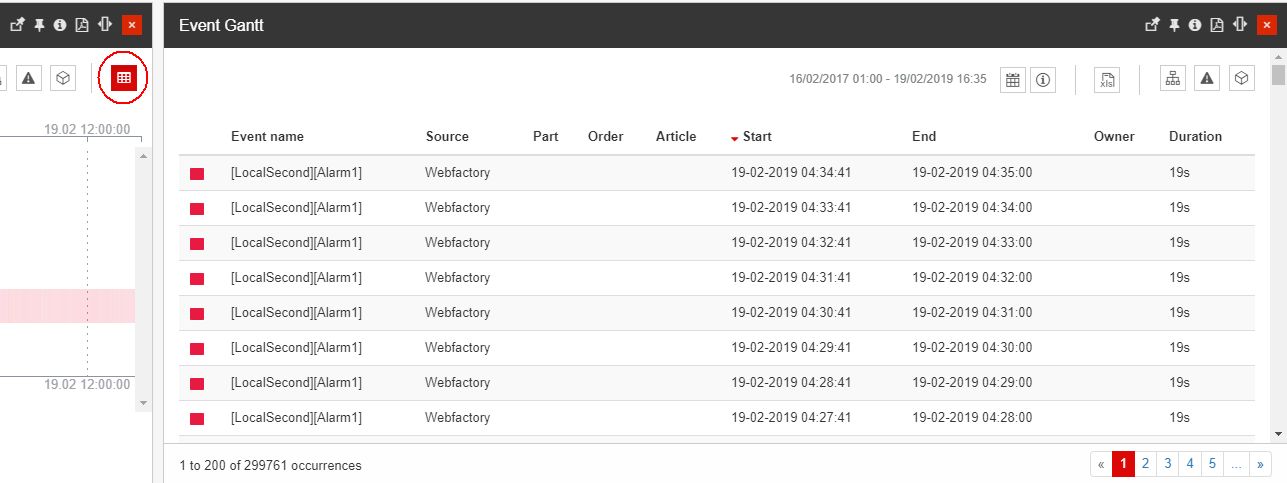Image resolution: width=1287 pixels, height=483 pixels.
Task: Click the ellipsis pagination button
Action: (1236, 464)
